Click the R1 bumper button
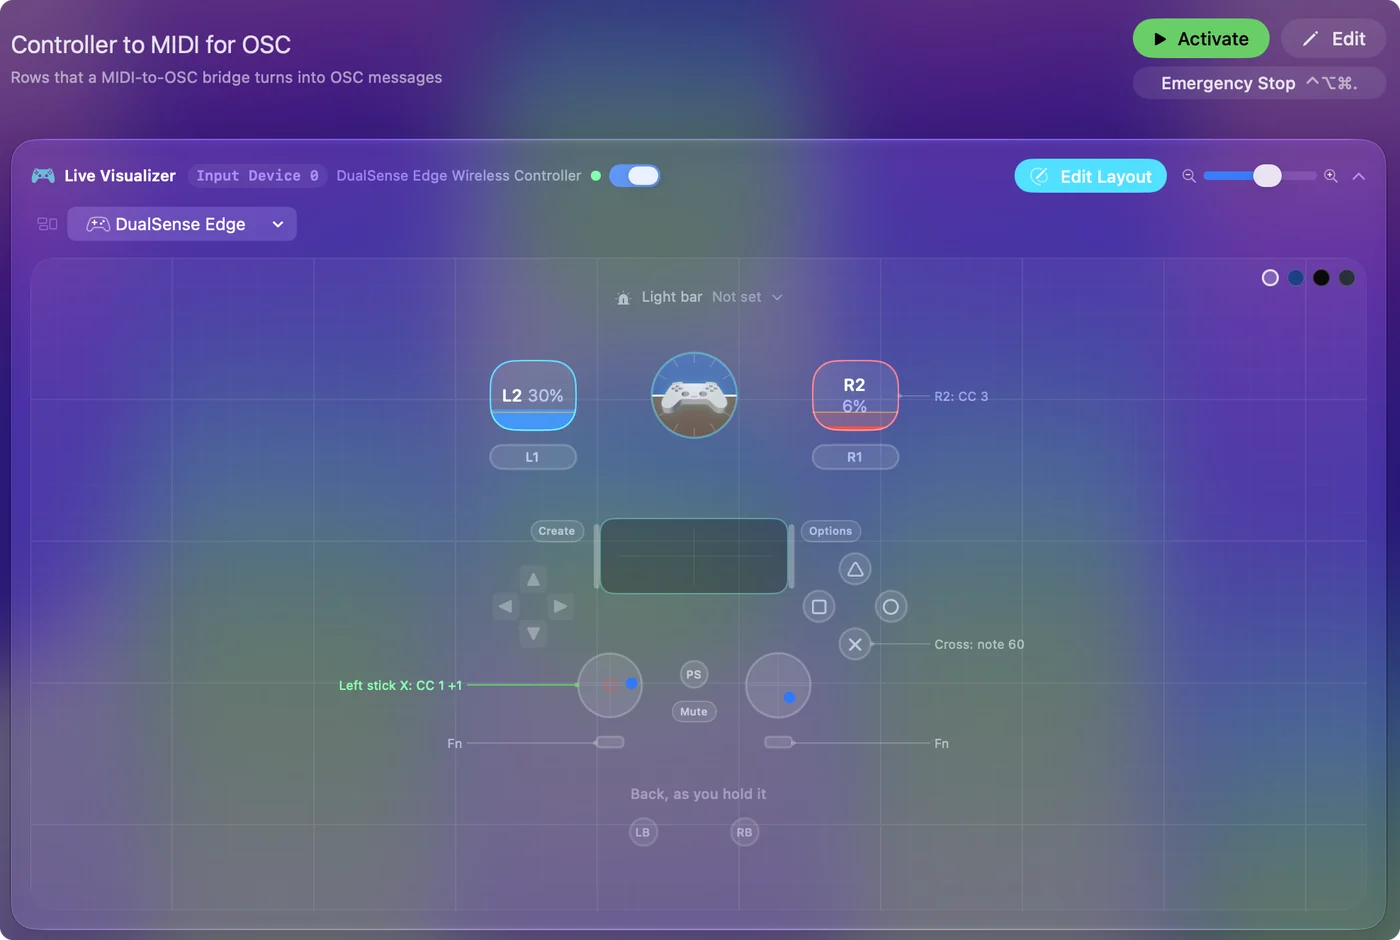The height and width of the screenshot is (940, 1400). [855, 457]
